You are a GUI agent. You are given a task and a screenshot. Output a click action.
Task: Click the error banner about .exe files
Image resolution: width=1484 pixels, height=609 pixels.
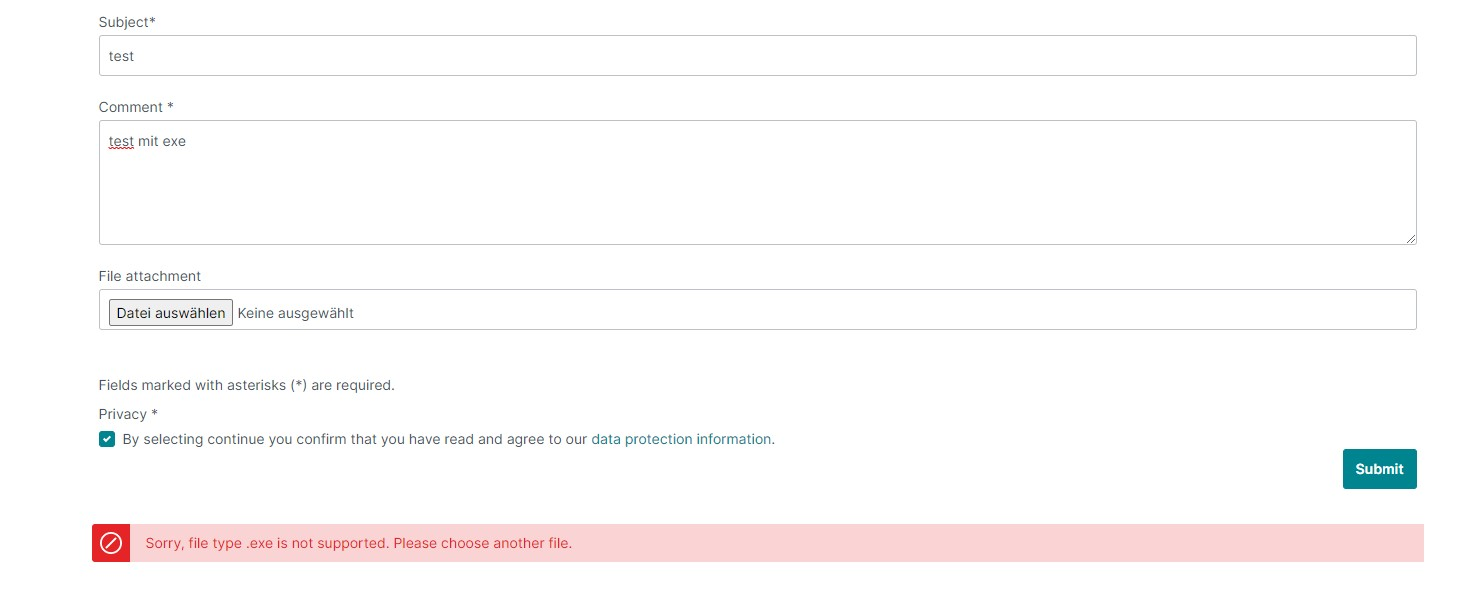[x=700, y=543]
